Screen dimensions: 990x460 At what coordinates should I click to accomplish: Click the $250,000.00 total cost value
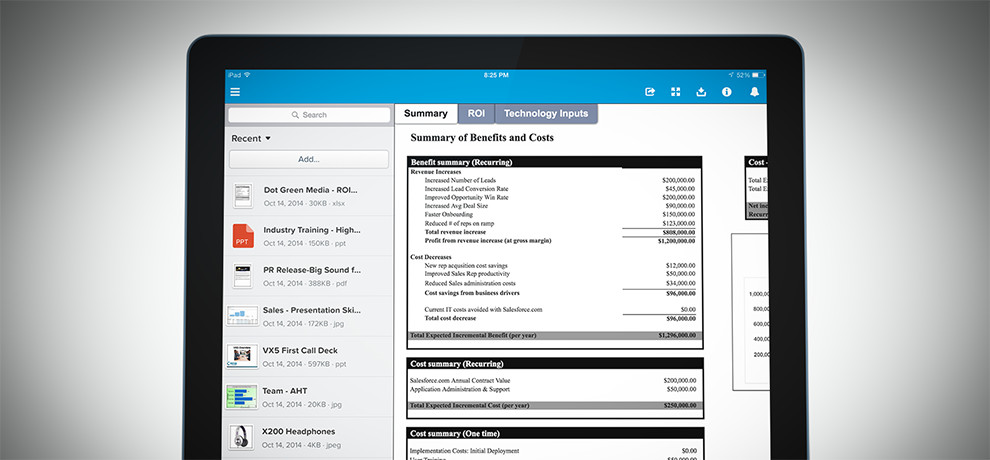click(x=679, y=405)
